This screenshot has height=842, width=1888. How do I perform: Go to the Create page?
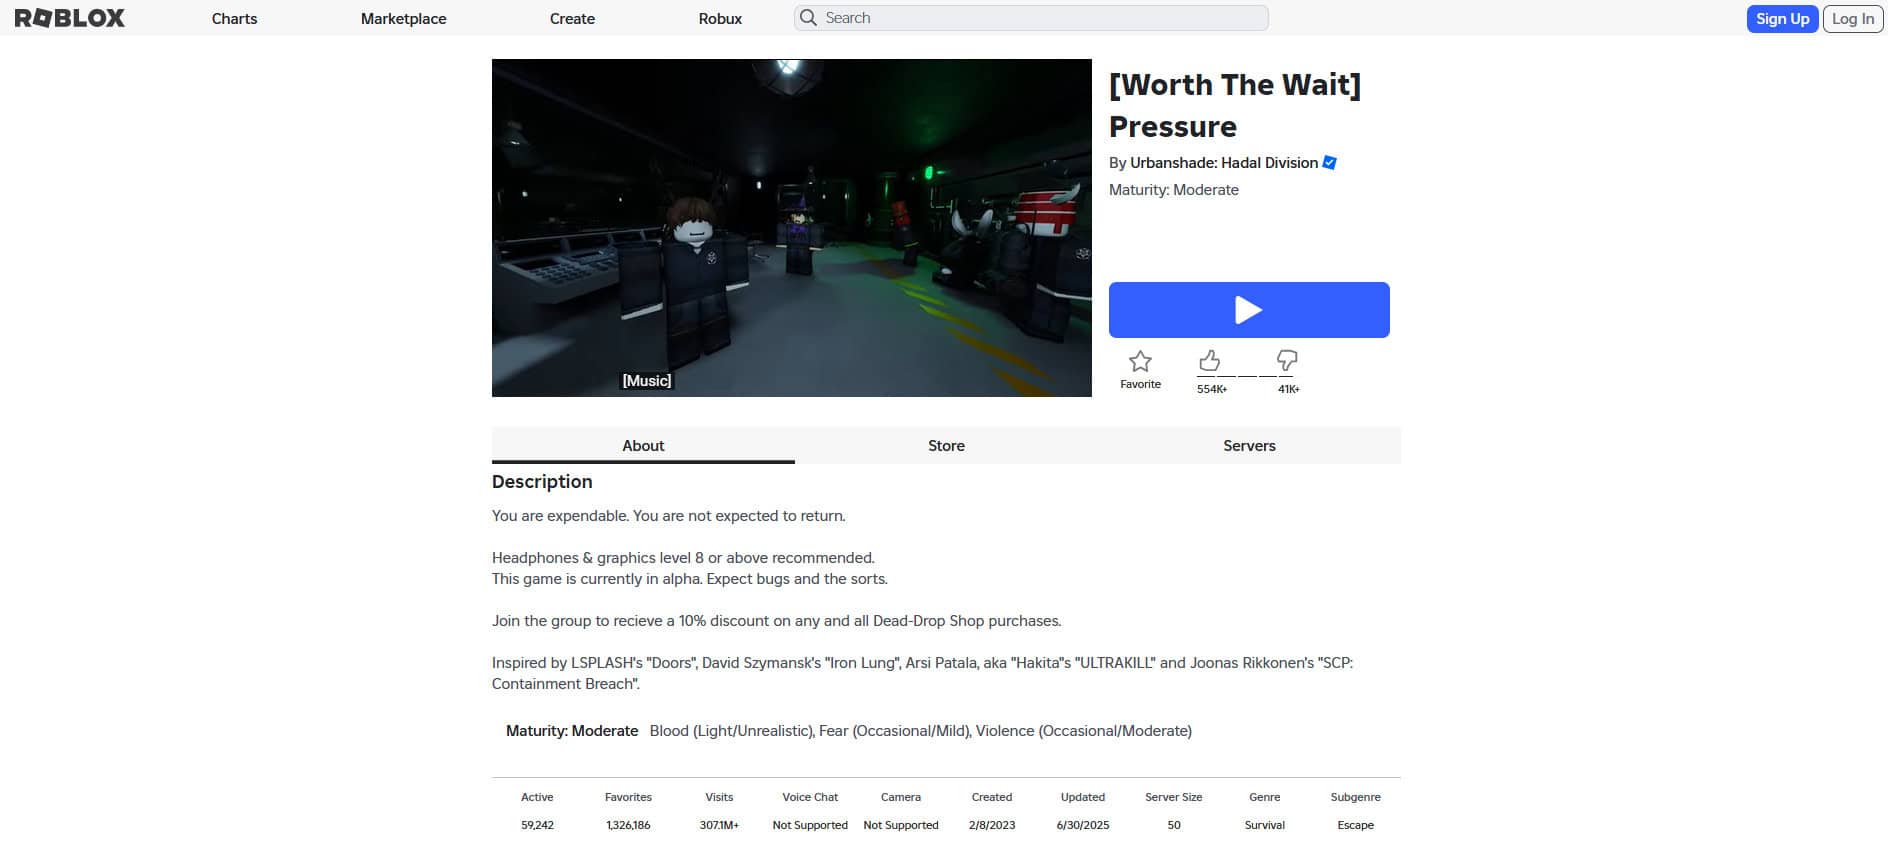[572, 18]
